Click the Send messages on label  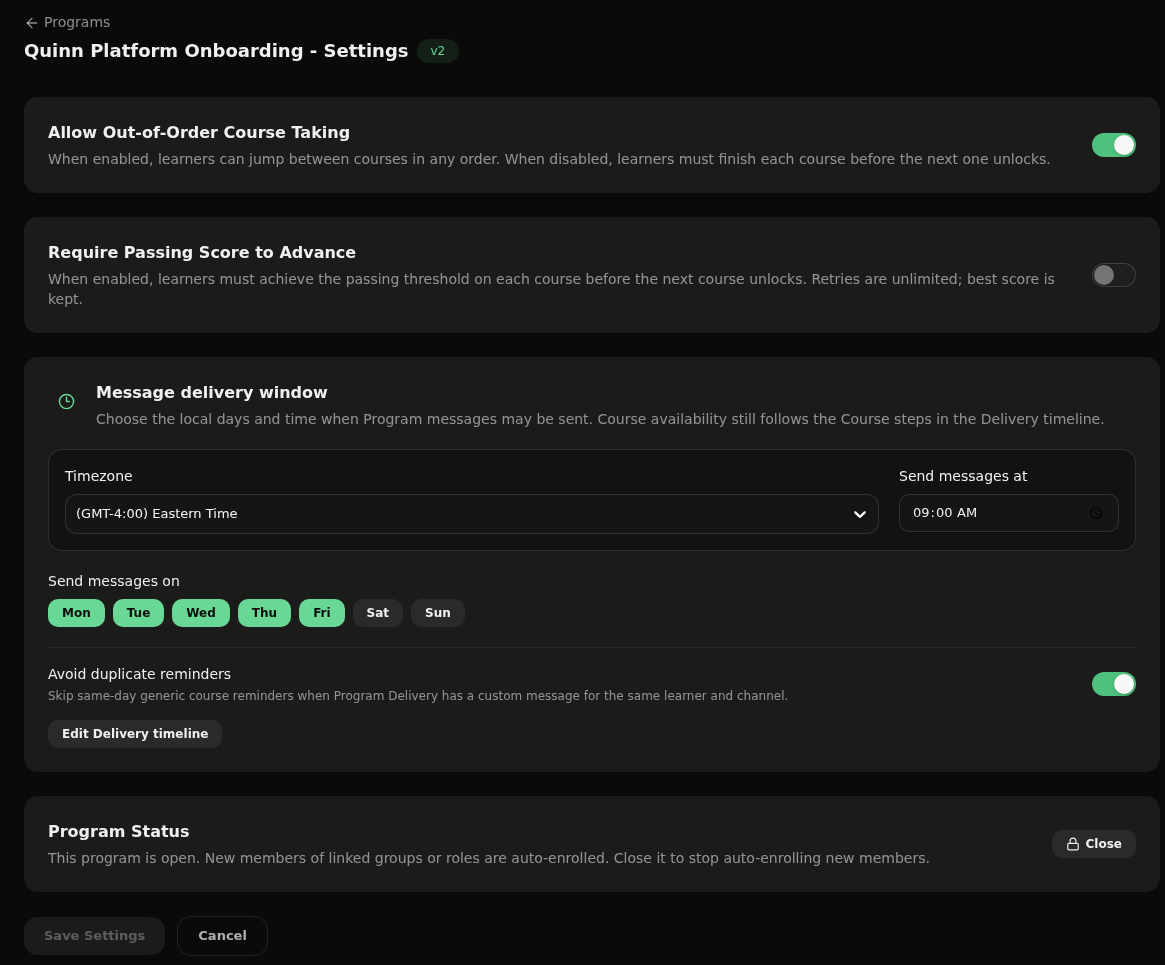[114, 581]
